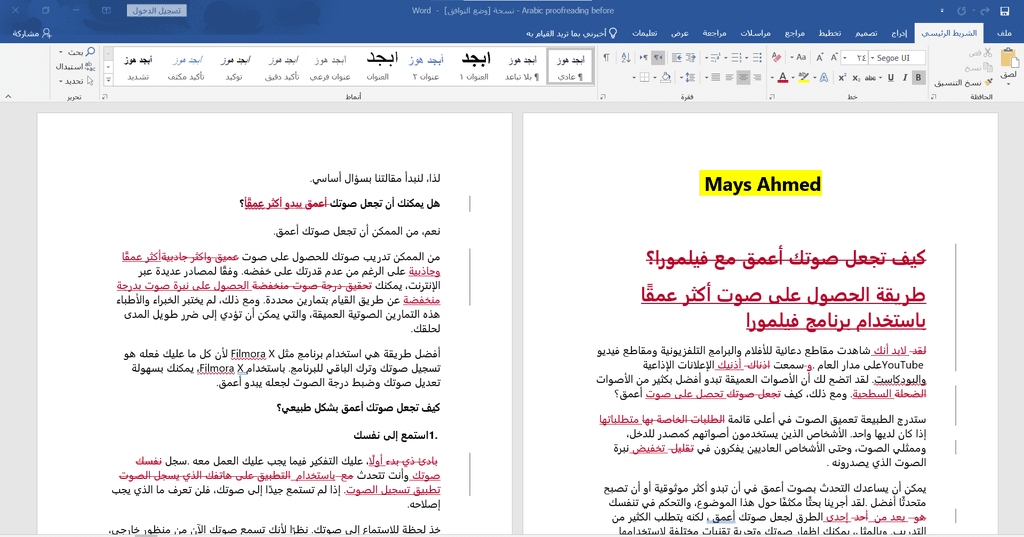Click the multilevel list icon

coord(714,58)
